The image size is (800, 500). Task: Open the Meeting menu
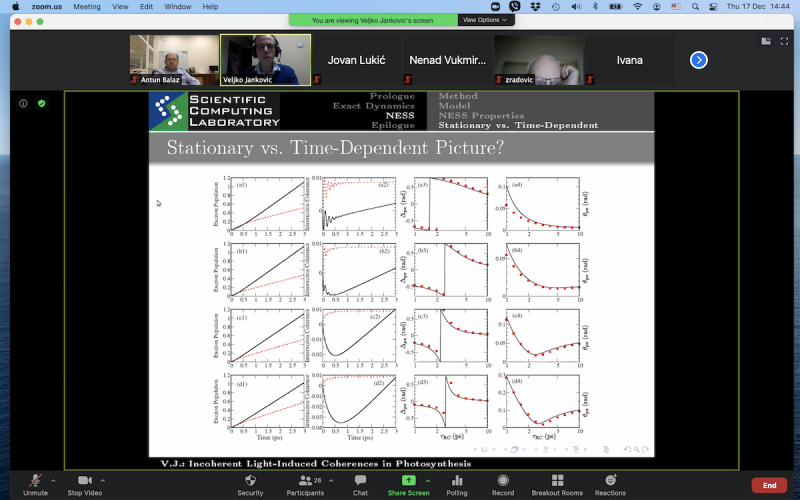[x=87, y=7]
